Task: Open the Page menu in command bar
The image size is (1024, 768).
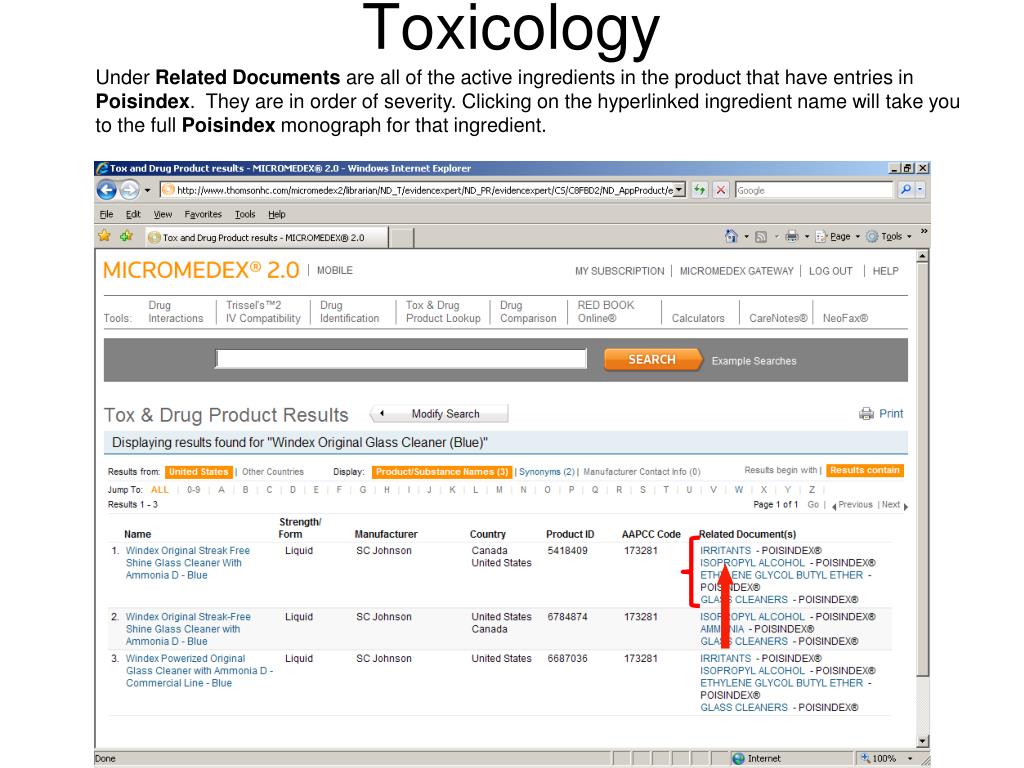Action: coord(837,236)
